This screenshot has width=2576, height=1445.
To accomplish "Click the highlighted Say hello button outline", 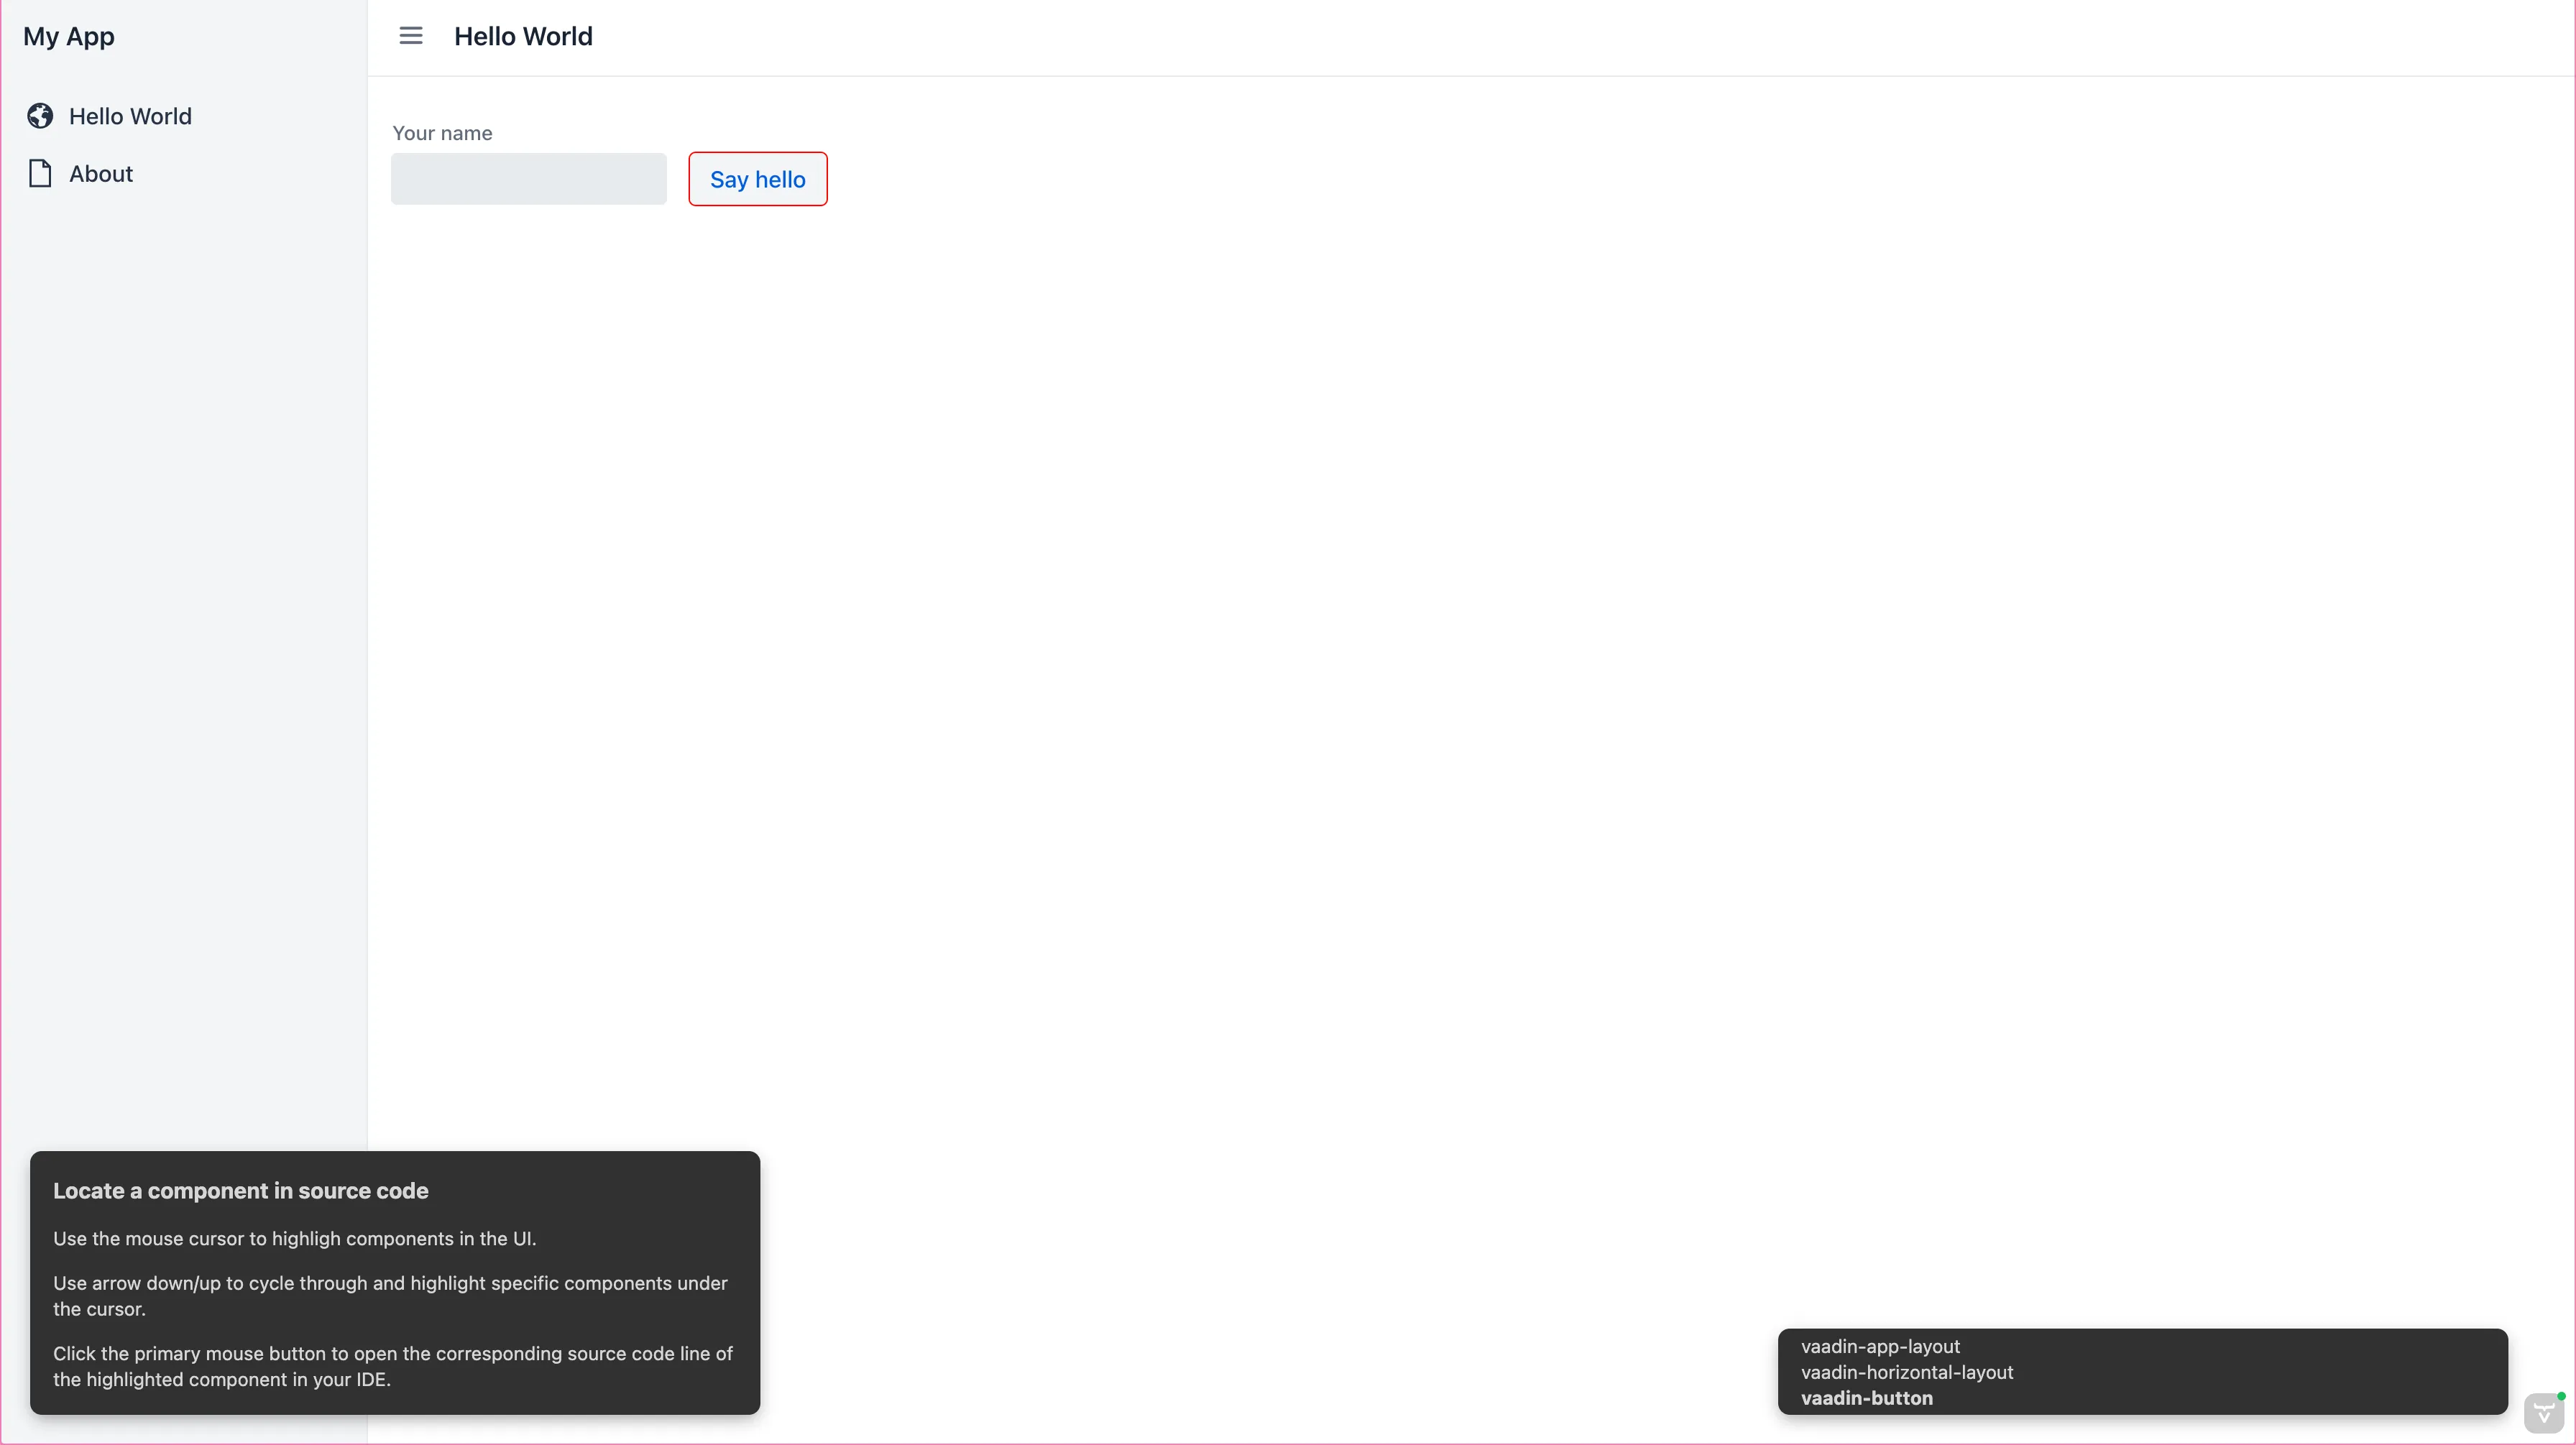I will coord(757,179).
